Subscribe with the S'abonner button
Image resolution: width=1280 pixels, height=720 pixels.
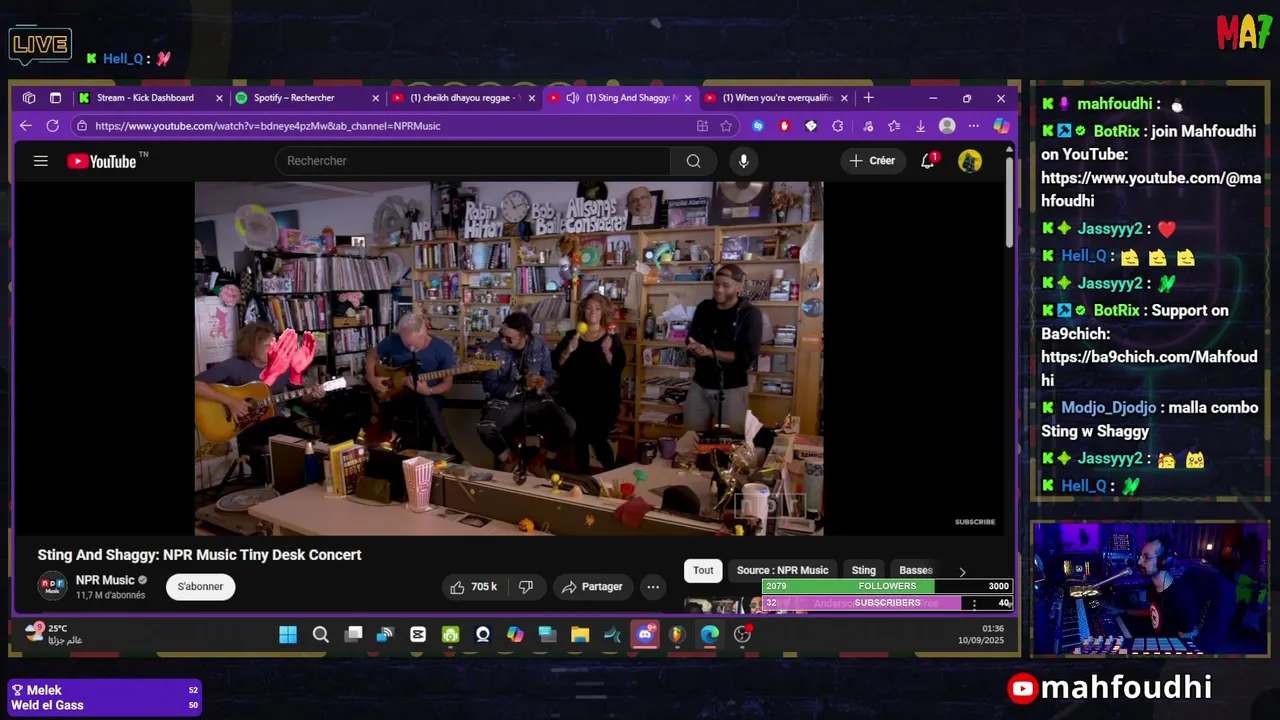[201, 587]
